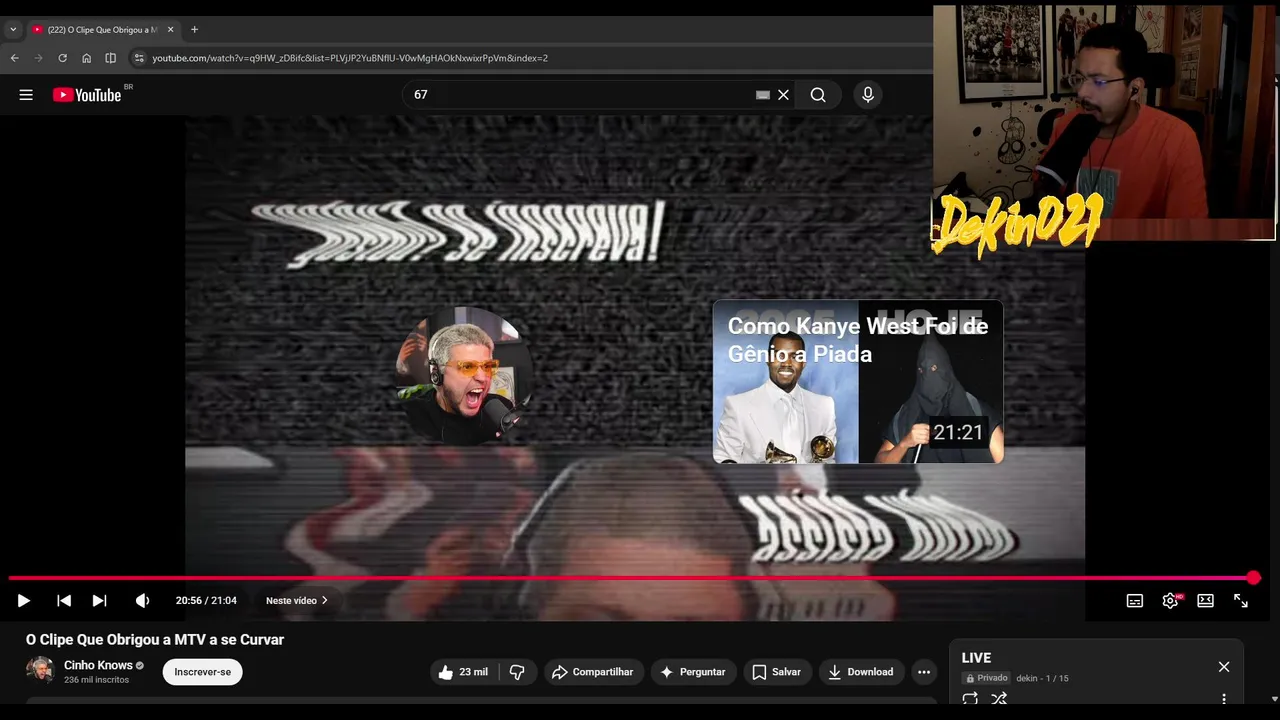Enter fullscreen with the player icon
Image resolution: width=1280 pixels, height=720 pixels.
click(1241, 601)
